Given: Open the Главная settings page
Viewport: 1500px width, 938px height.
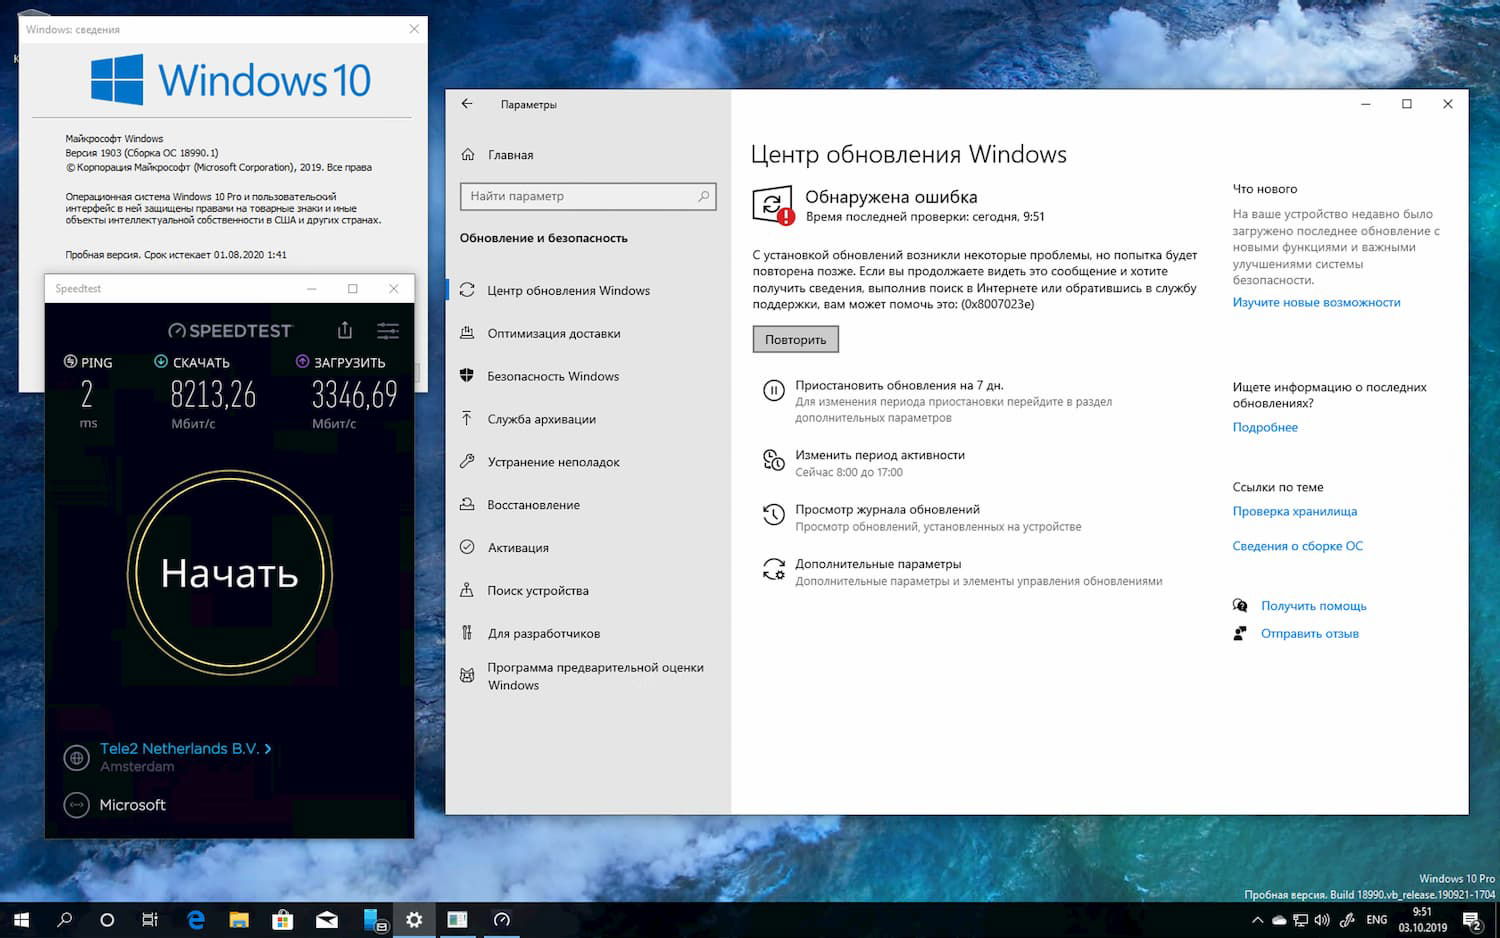Looking at the screenshot, I should pyautogui.click(x=510, y=155).
